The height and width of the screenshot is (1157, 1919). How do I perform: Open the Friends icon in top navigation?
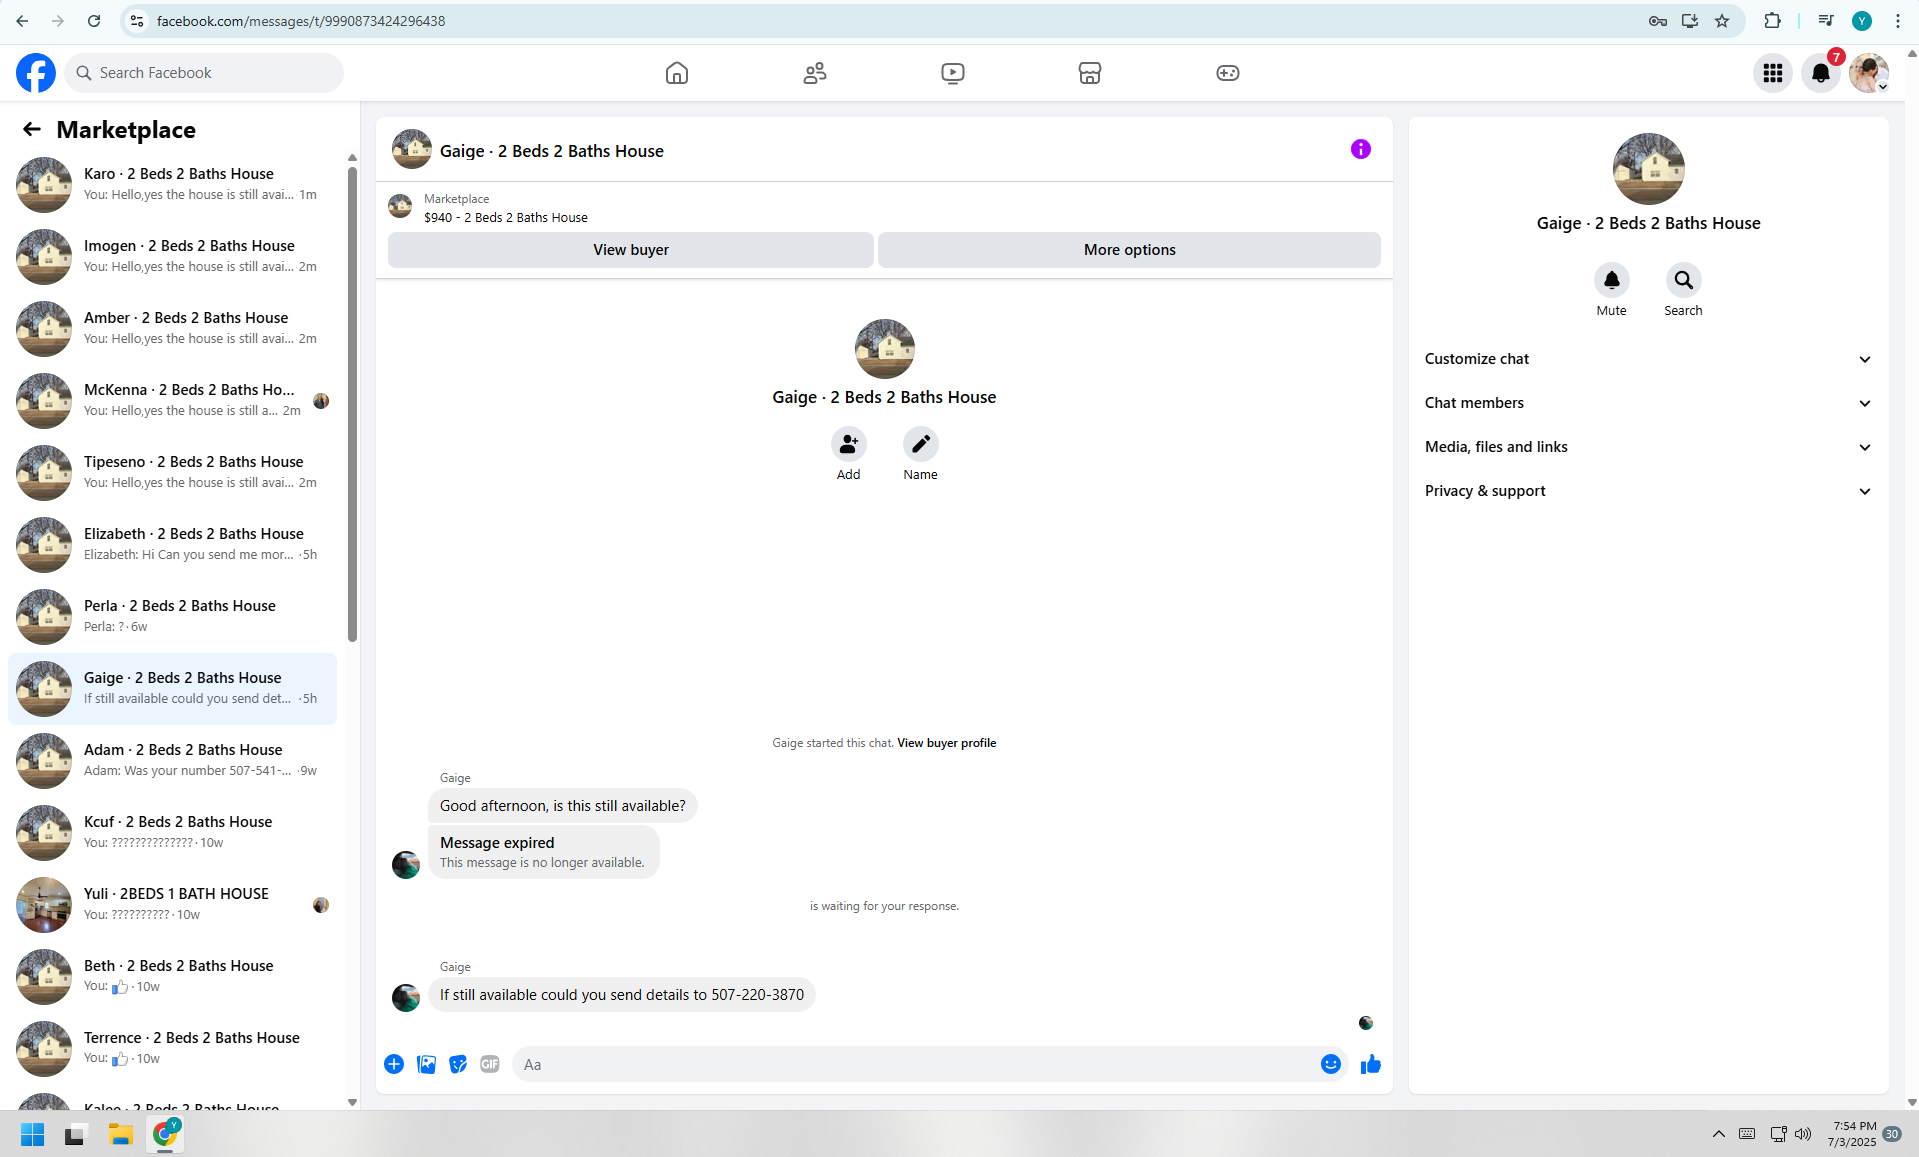pyautogui.click(x=815, y=73)
